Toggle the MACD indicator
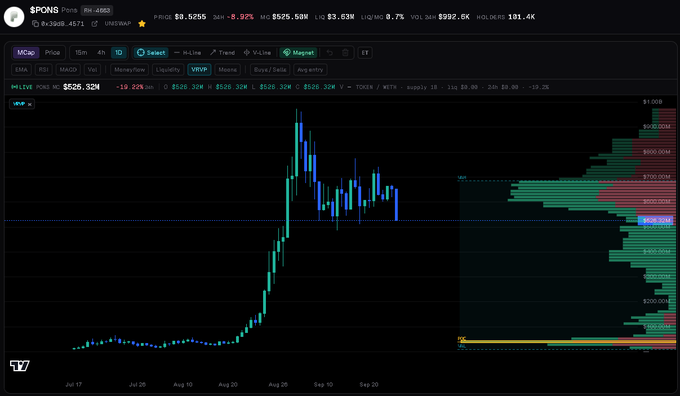The width and height of the screenshot is (680, 396). coord(68,69)
